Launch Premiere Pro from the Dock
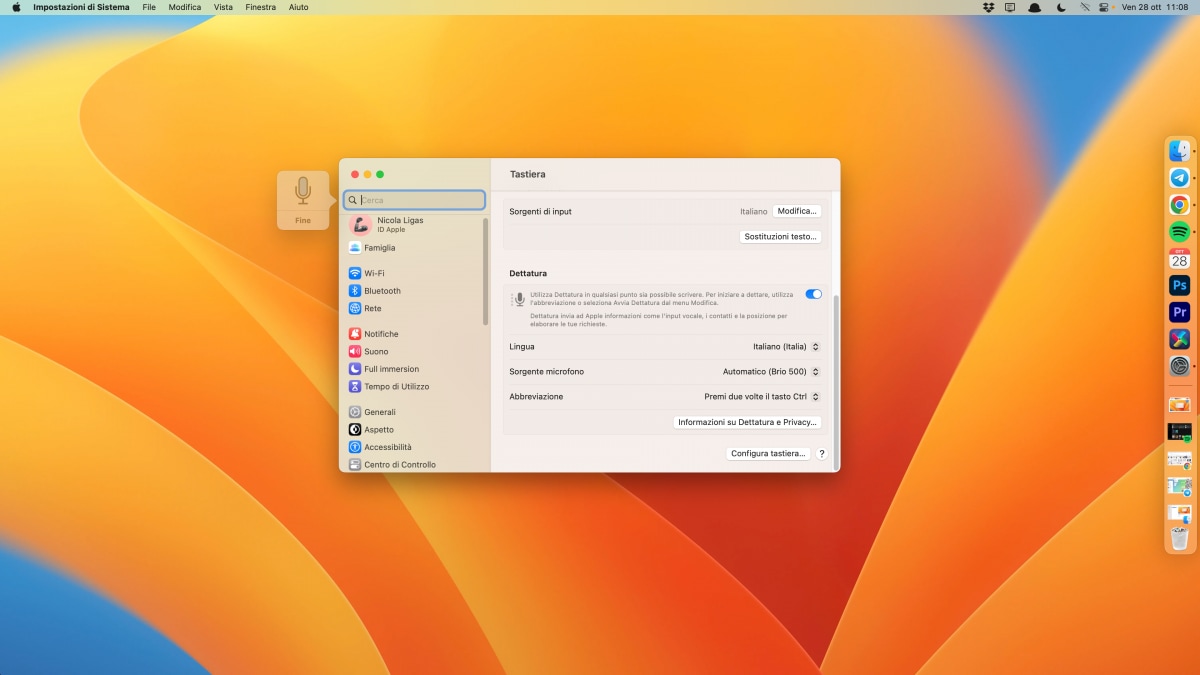 [1180, 313]
